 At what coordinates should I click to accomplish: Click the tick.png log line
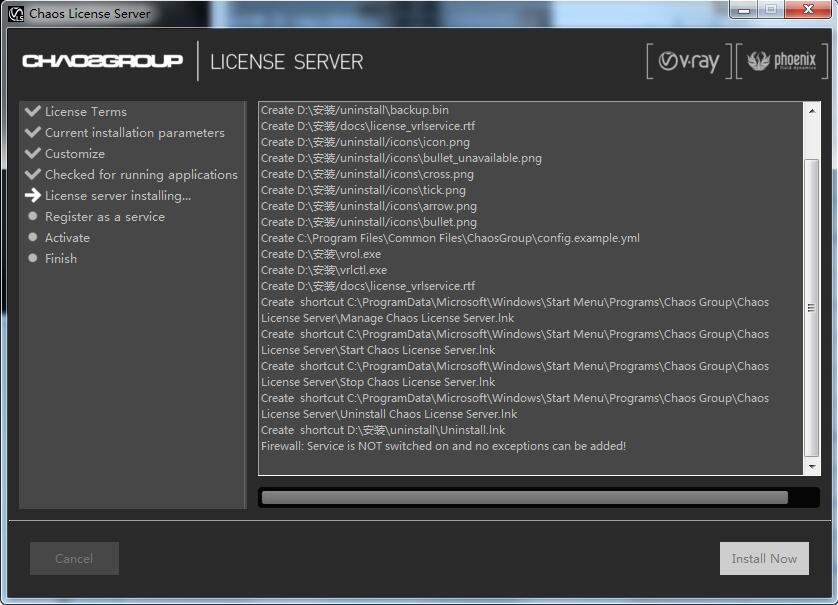pyautogui.click(x=363, y=190)
